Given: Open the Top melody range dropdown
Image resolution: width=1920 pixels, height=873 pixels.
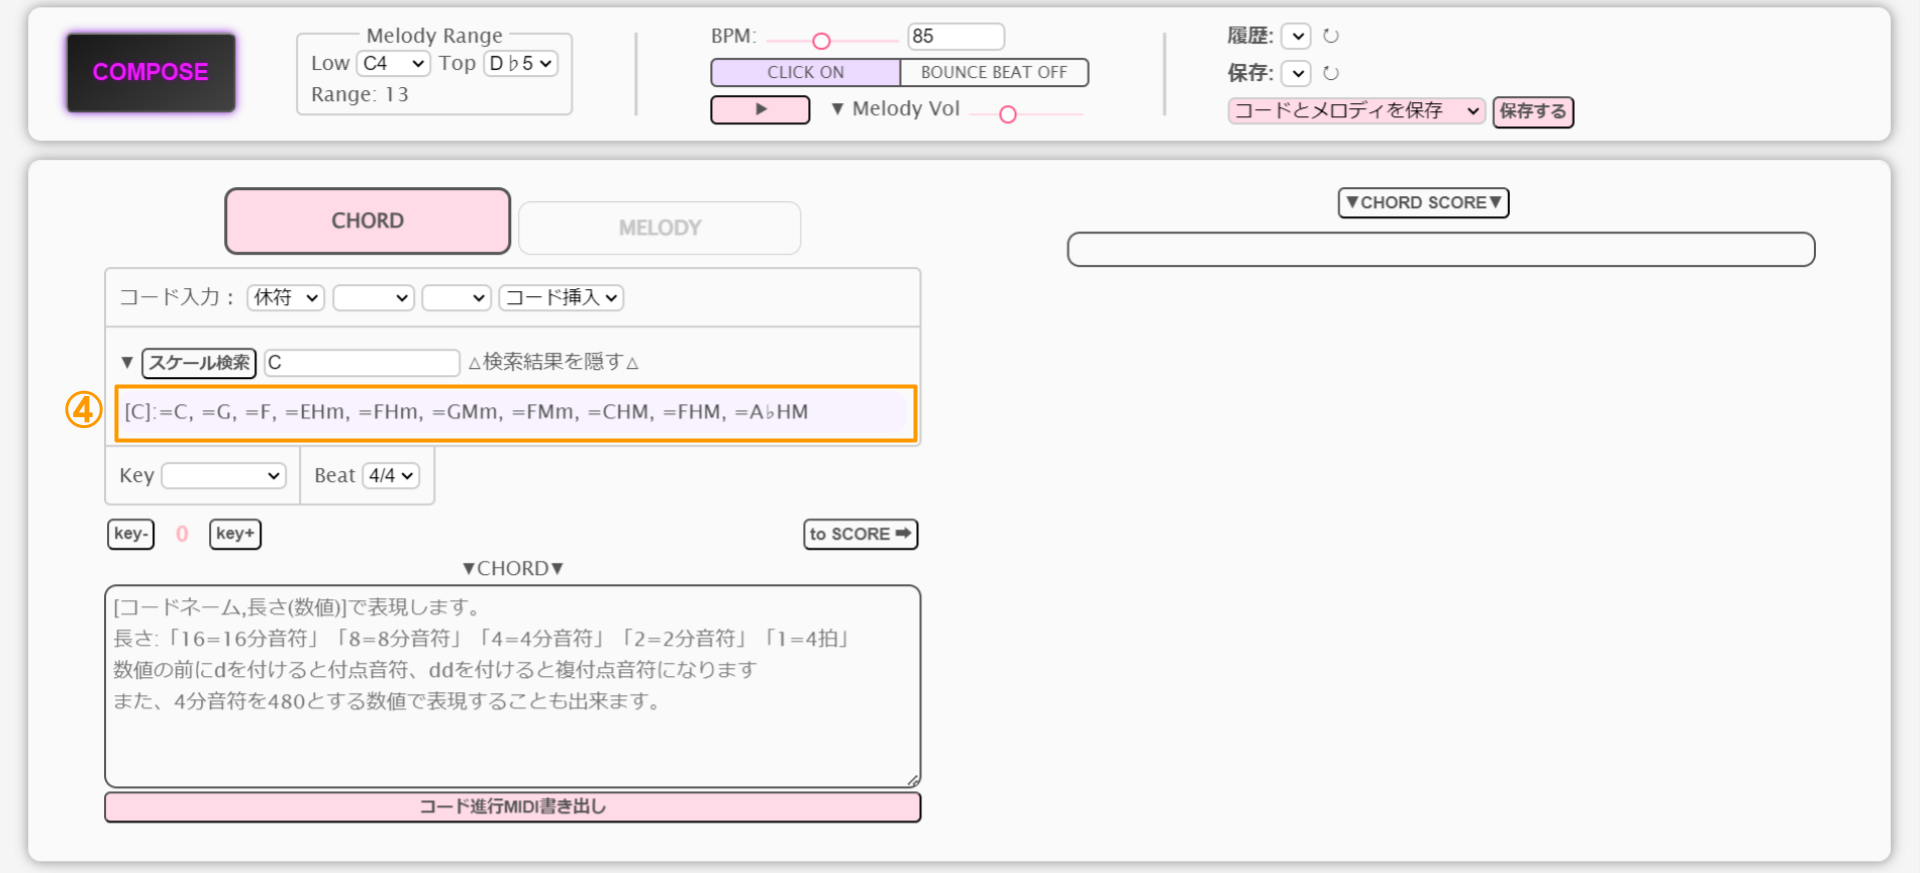Looking at the screenshot, I should (x=521, y=63).
